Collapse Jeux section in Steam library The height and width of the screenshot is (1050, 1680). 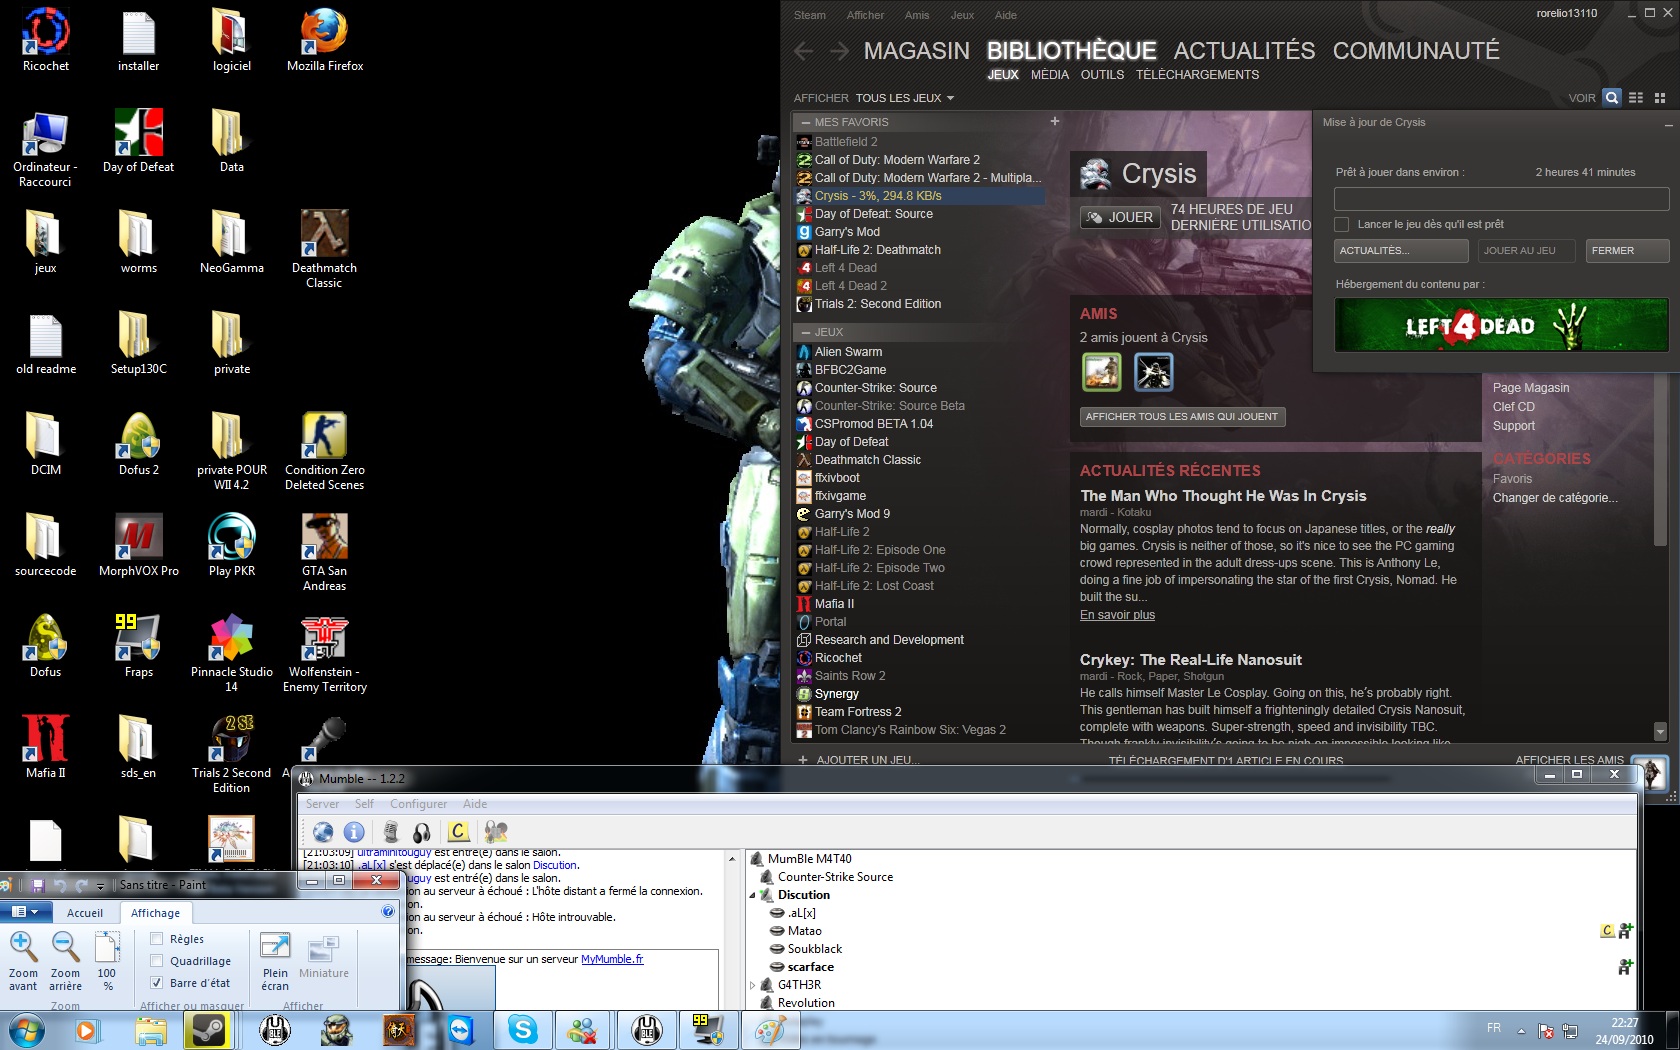[806, 332]
